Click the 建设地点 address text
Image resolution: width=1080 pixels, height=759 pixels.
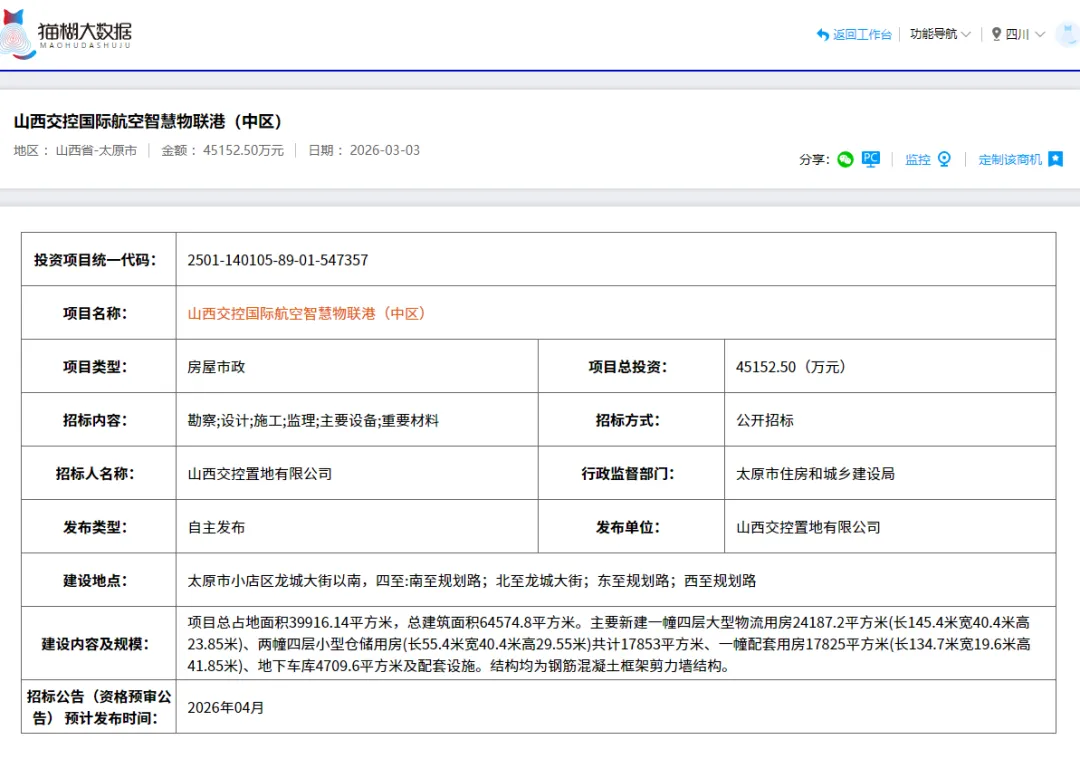coord(472,581)
